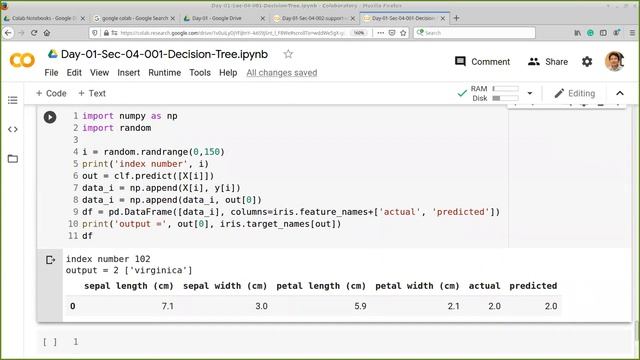Screen dimensions: 640x360
Task: Click the zoom level badge in URL bar
Action: (359, 33)
